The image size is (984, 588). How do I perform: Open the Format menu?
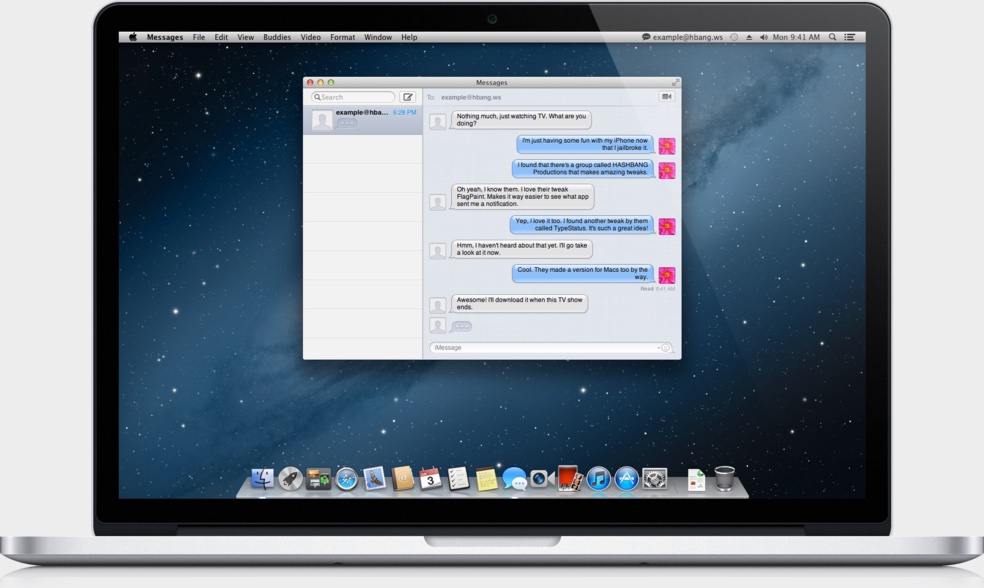tap(343, 37)
